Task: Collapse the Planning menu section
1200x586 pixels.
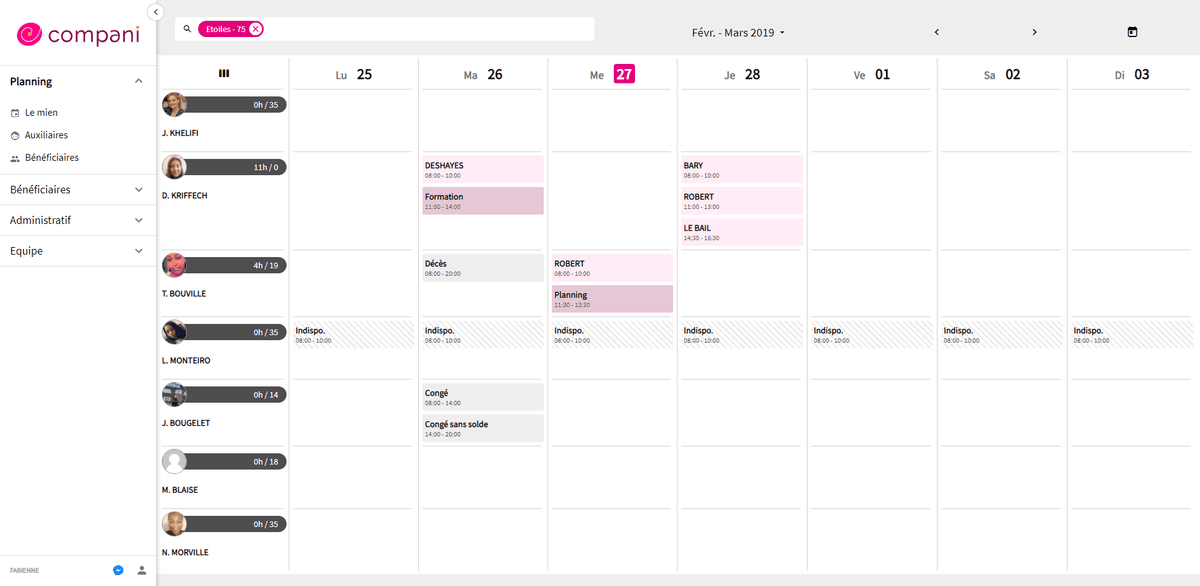Action: pos(138,82)
